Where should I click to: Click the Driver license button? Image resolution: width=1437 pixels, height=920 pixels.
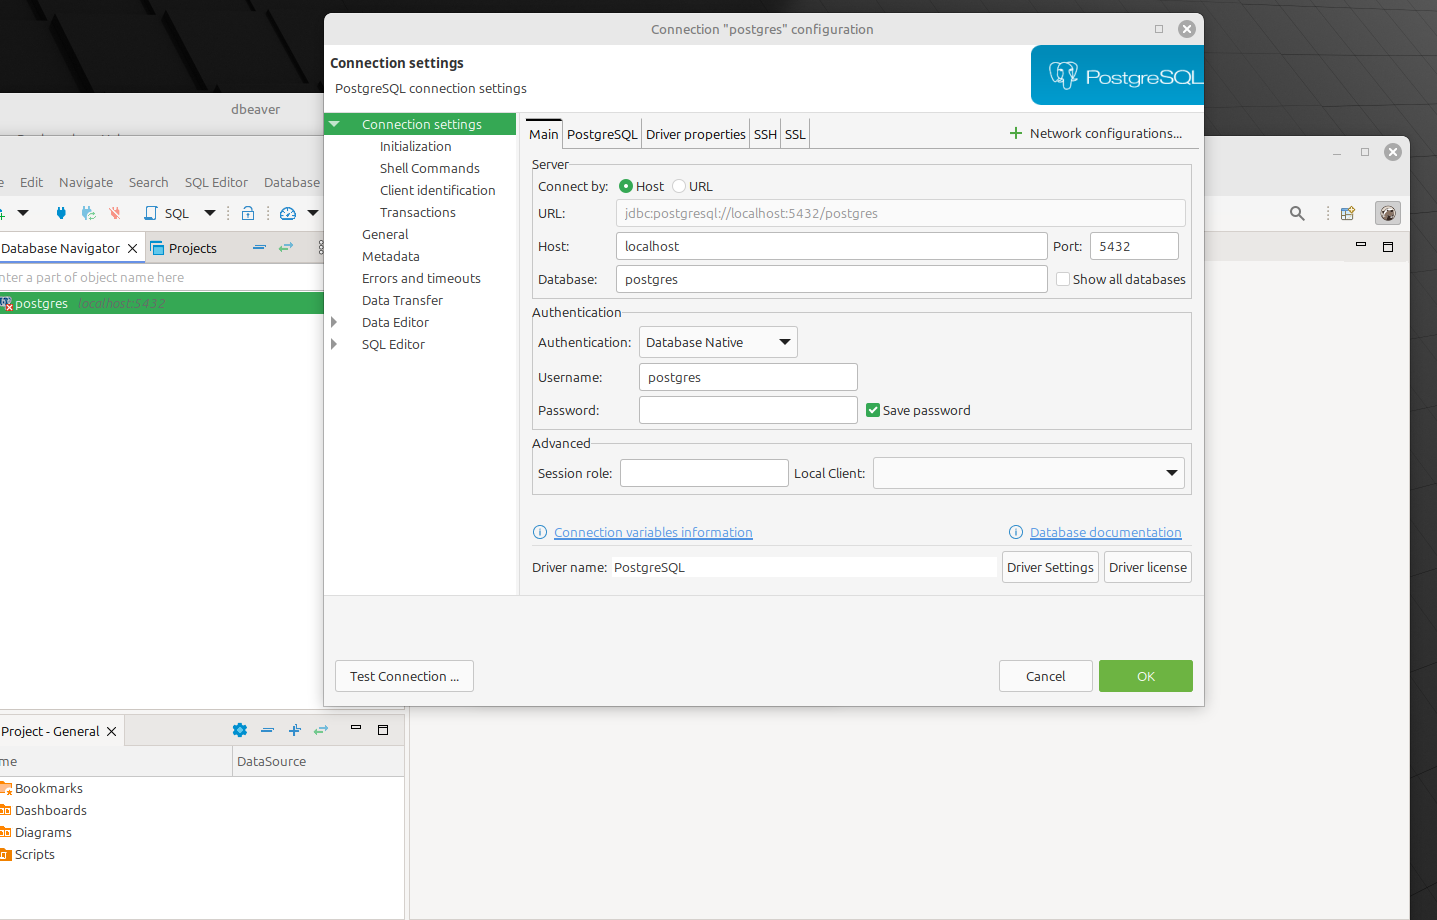[x=1148, y=567]
